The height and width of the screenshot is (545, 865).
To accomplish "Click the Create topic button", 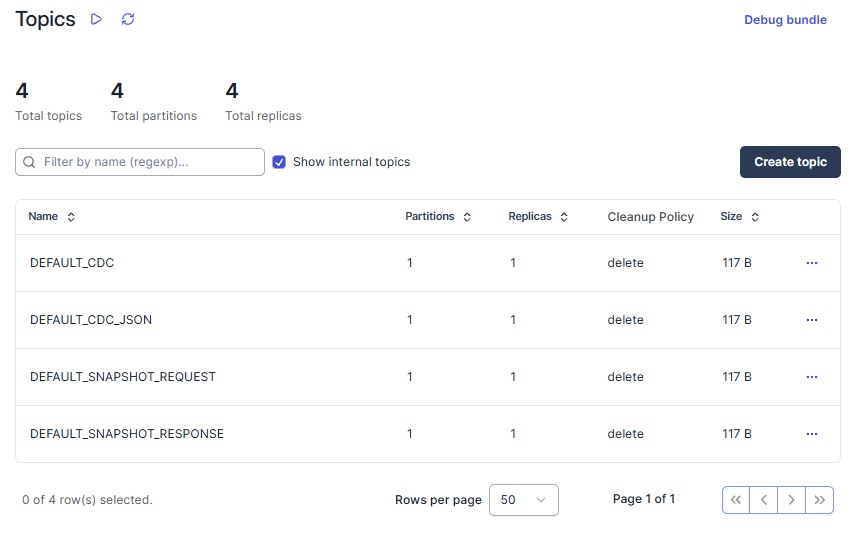I will click(x=790, y=162).
